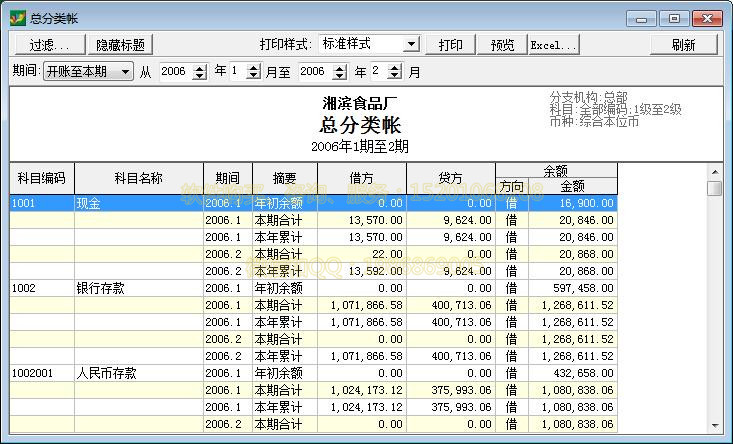
Task: Click the end year spinner arrows
Action: tap(339, 72)
